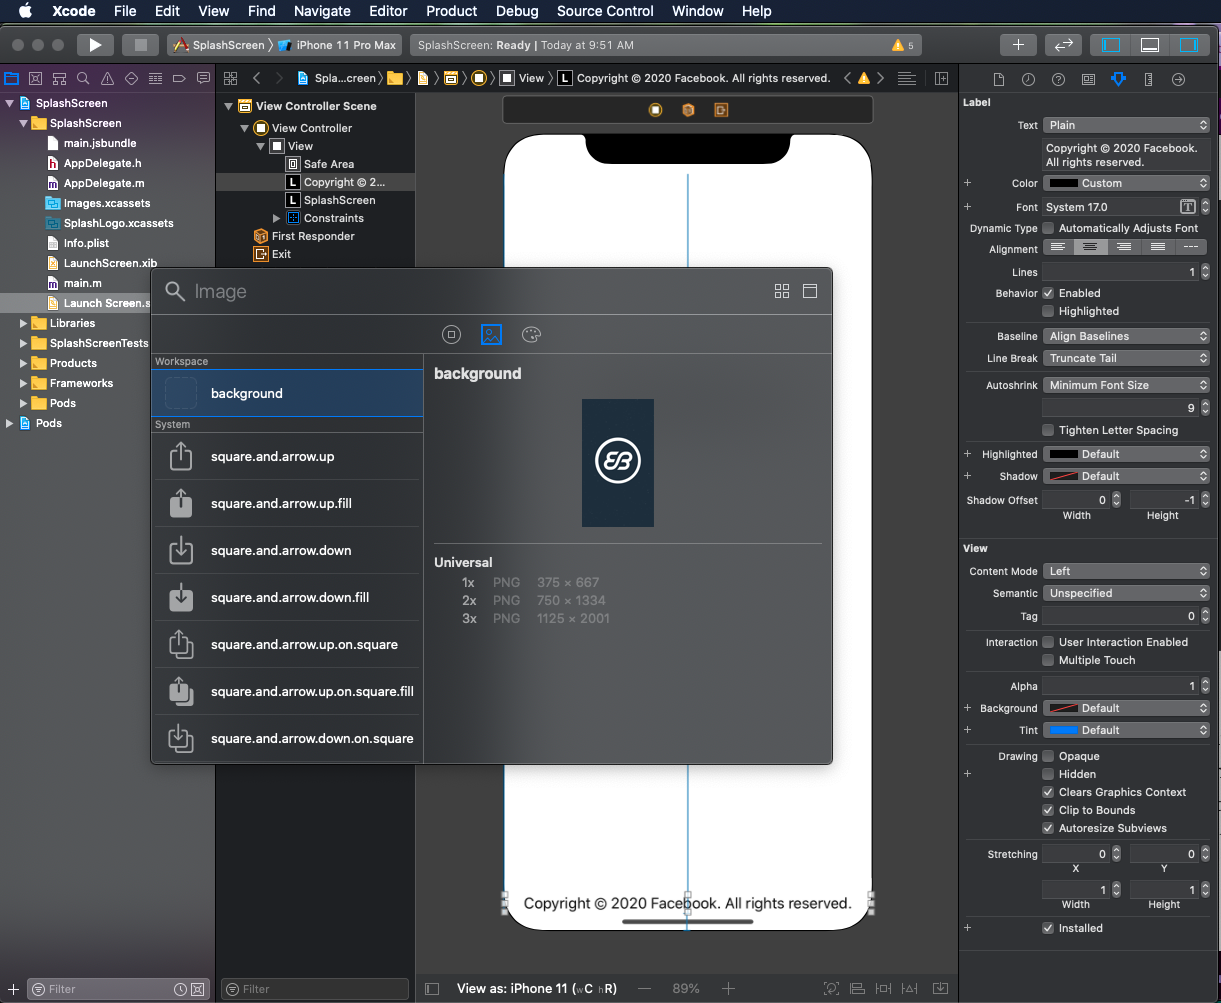Open the Text type Plain dropdown
Image resolution: width=1221 pixels, height=1003 pixels.
1126,125
